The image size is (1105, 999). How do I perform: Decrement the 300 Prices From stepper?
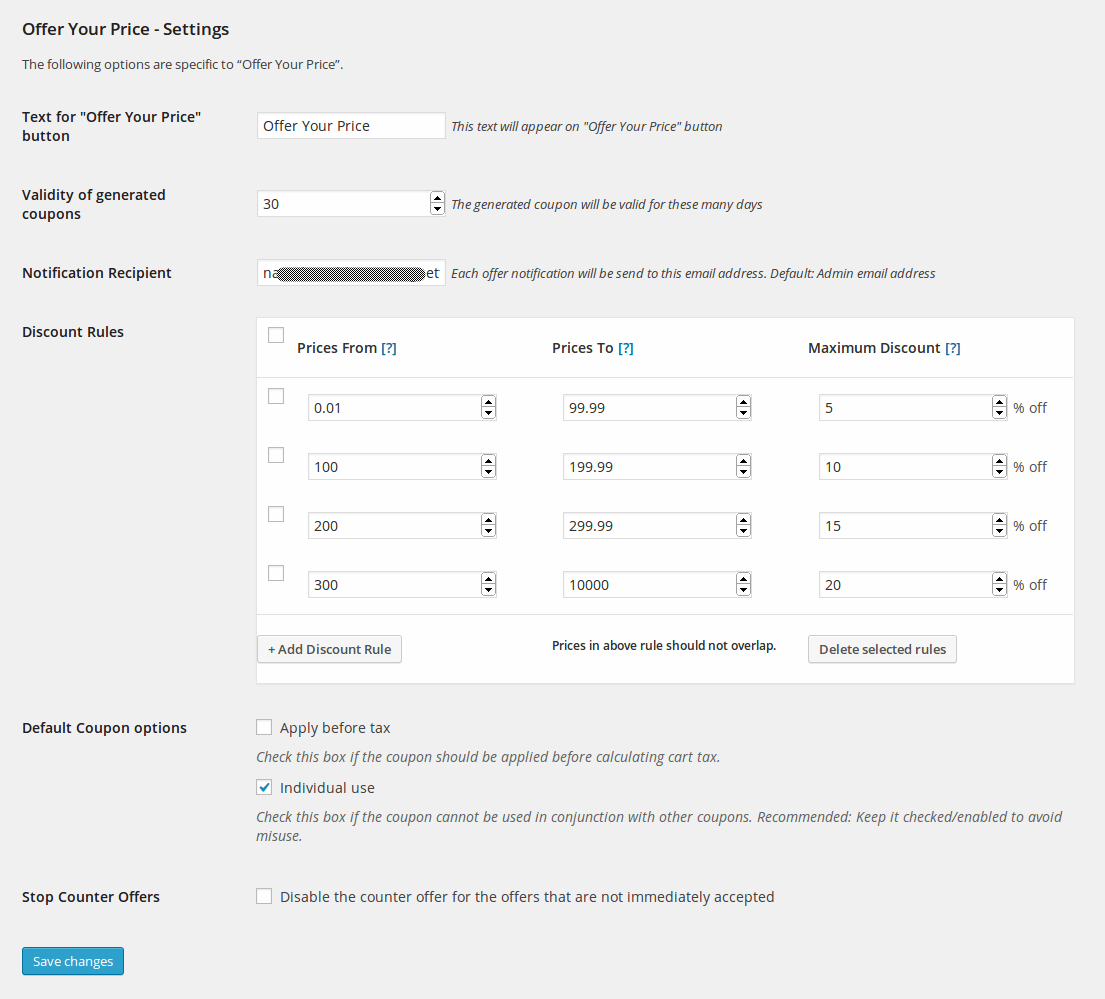point(488,591)
